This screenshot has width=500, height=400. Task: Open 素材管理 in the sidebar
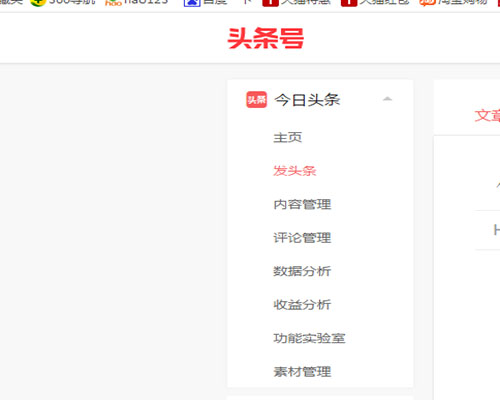point(302,371)
